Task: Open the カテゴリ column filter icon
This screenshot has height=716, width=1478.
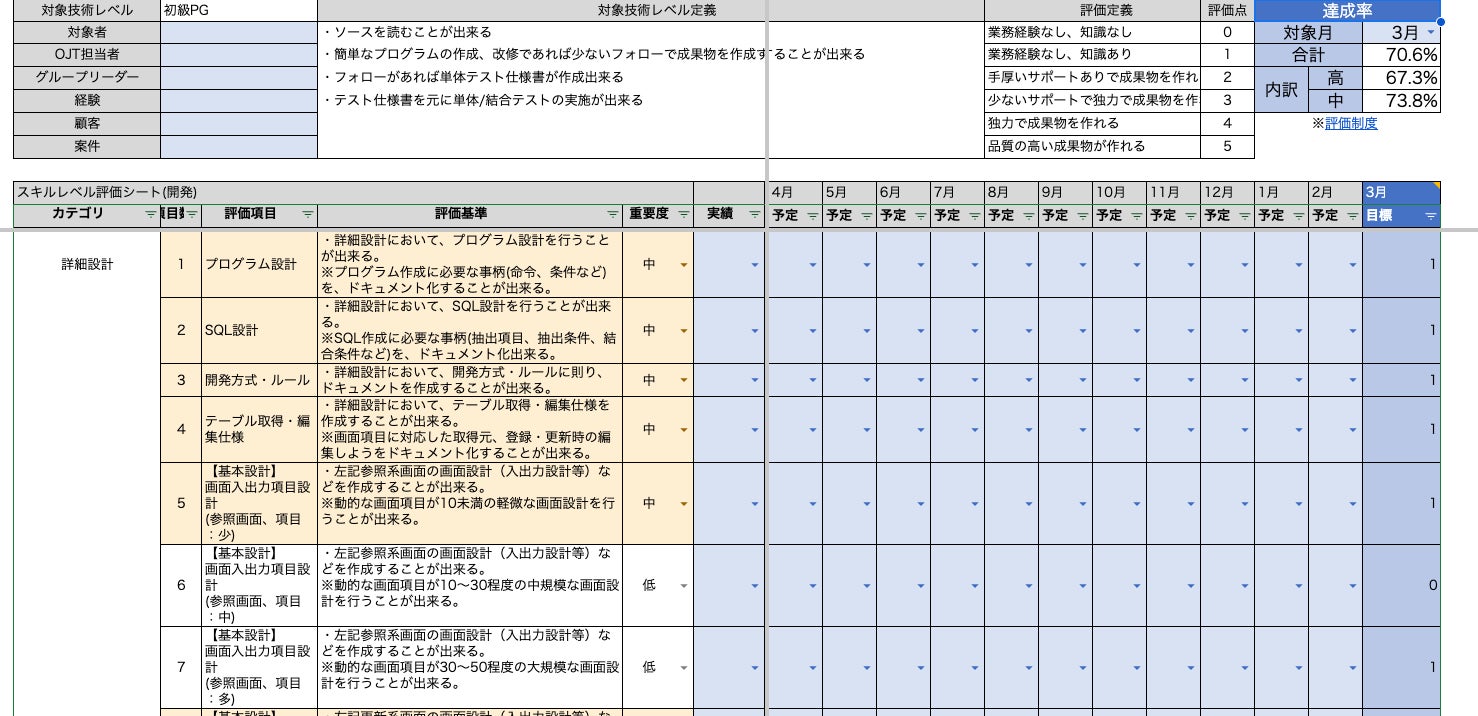Action: click(x=150, y=215)
